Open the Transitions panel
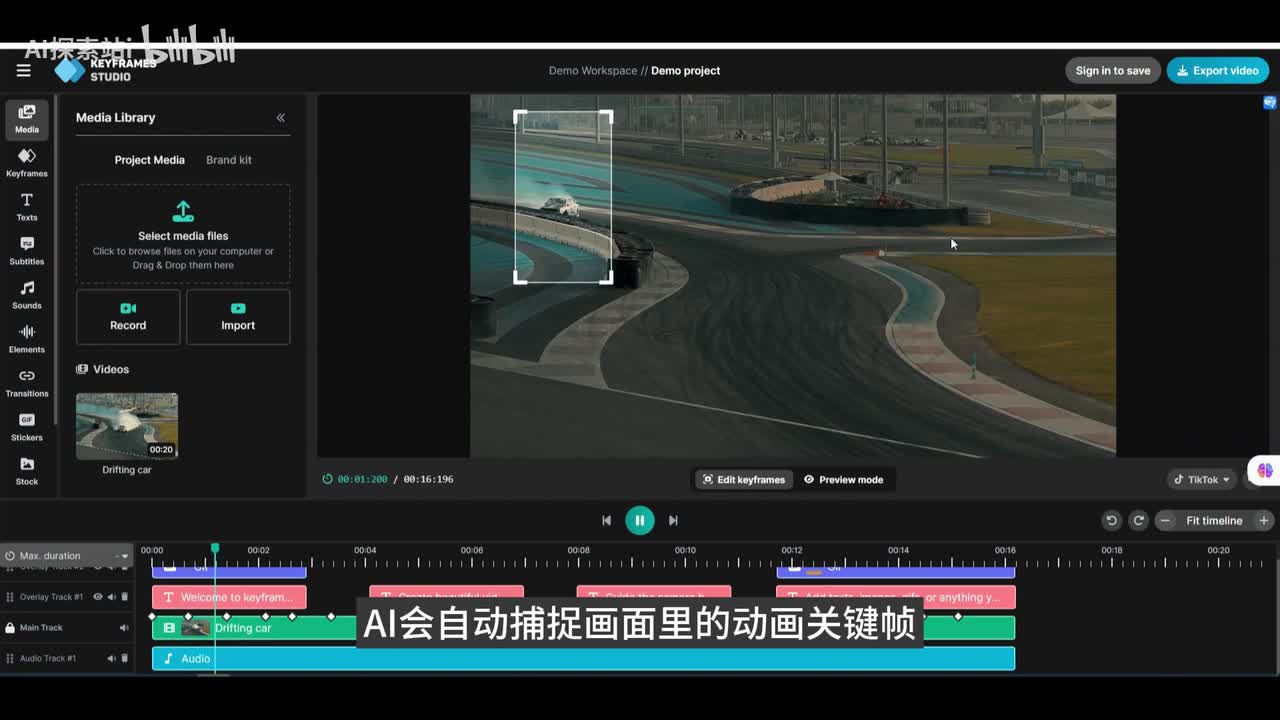The width and height of the screenshot is (1280, 720). click(27, 383)
